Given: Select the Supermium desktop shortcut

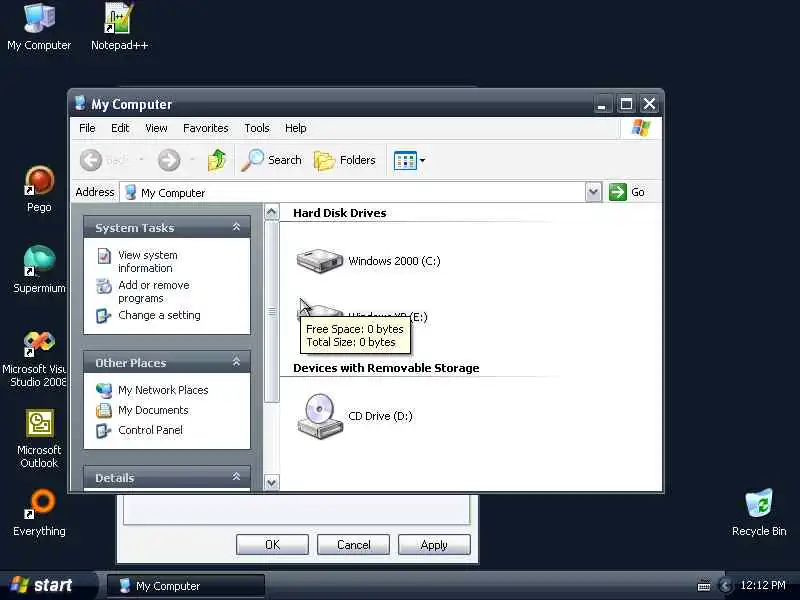Looking at the screenshot, I should pyautogui.click(x=39, y=270).
